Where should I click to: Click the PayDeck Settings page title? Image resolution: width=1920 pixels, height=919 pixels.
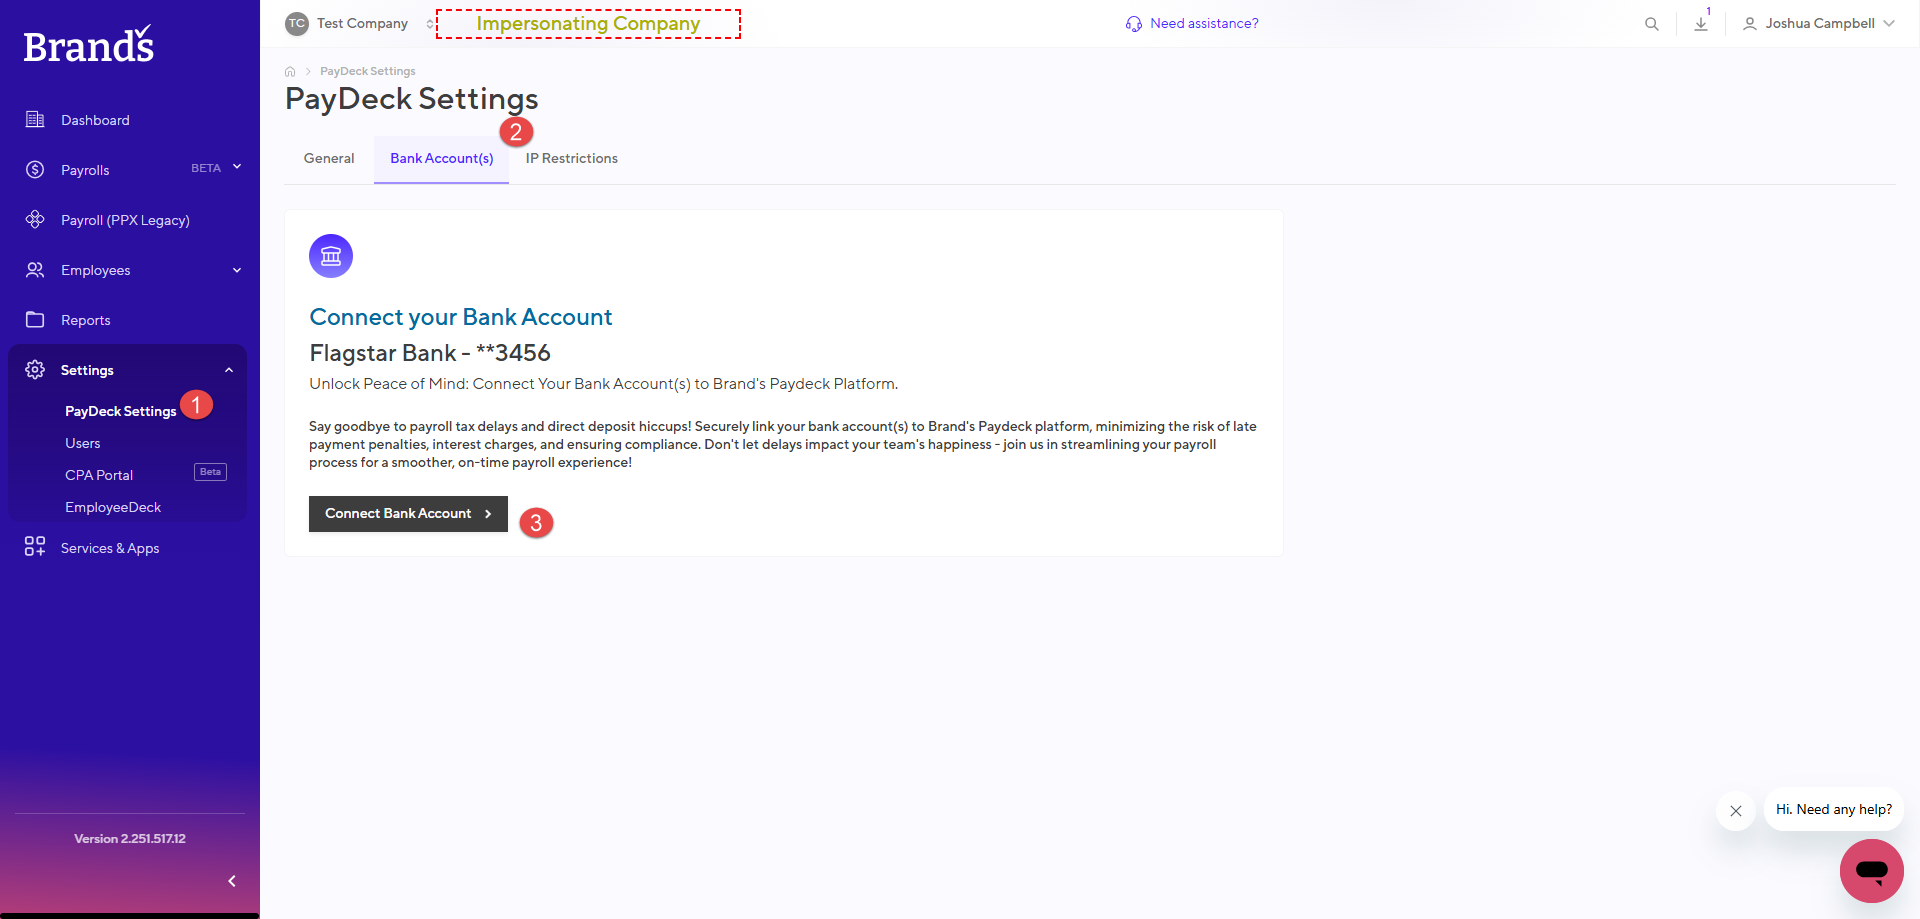coord(411,99)
